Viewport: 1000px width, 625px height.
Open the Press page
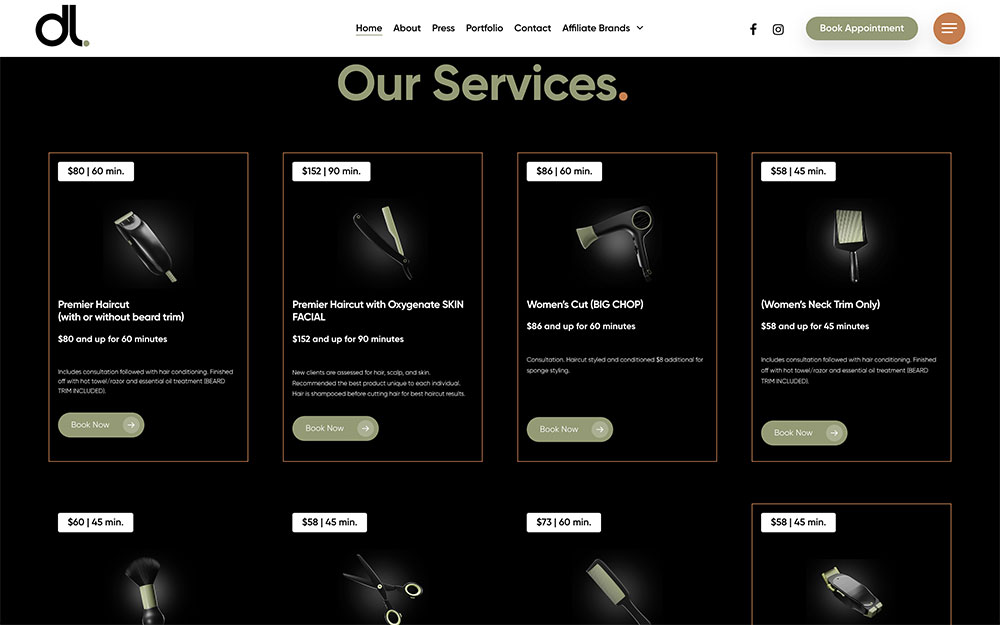pyautogui.click(x=443, y=28)
